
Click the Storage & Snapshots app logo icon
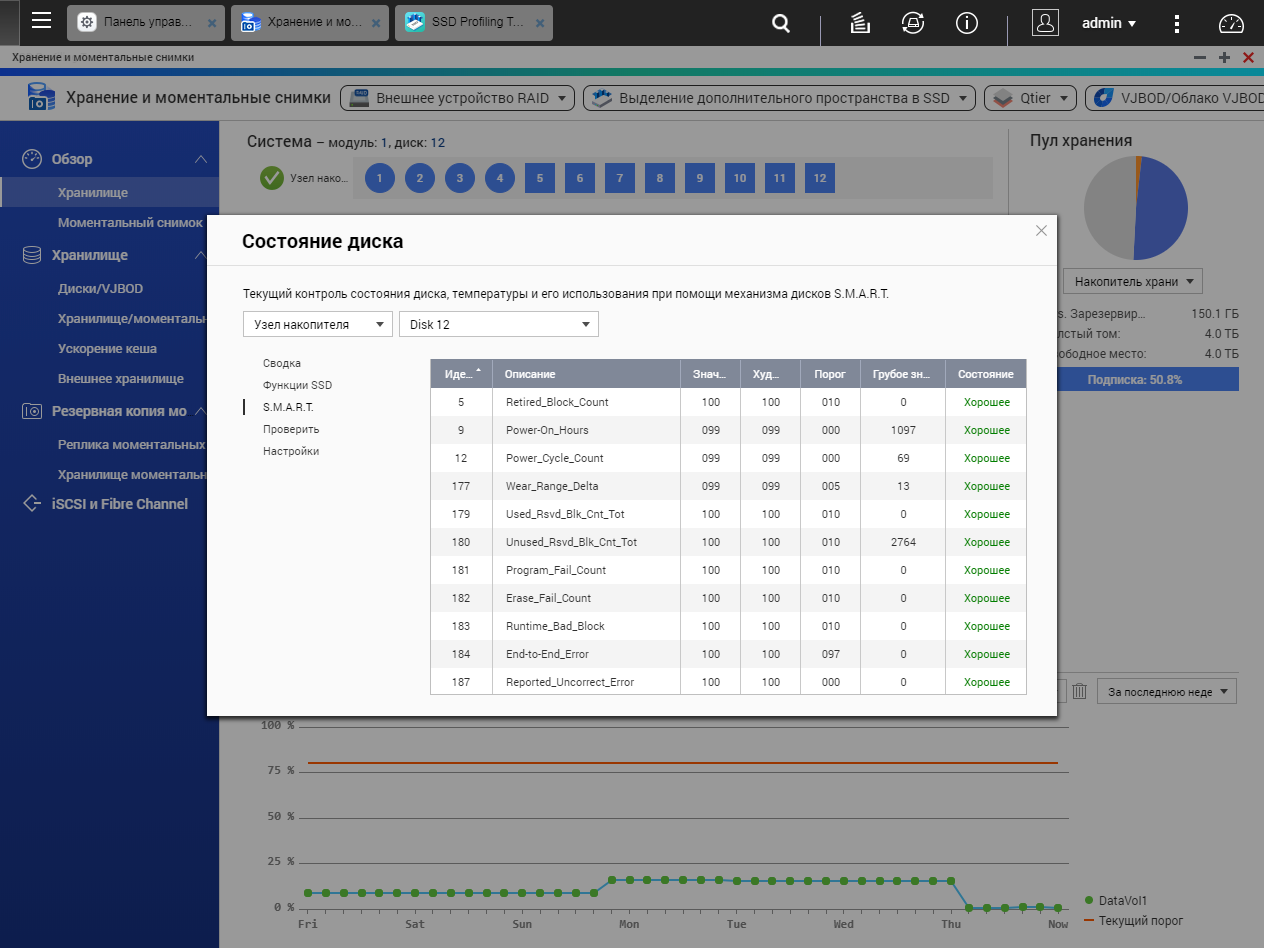pos(39,98)
